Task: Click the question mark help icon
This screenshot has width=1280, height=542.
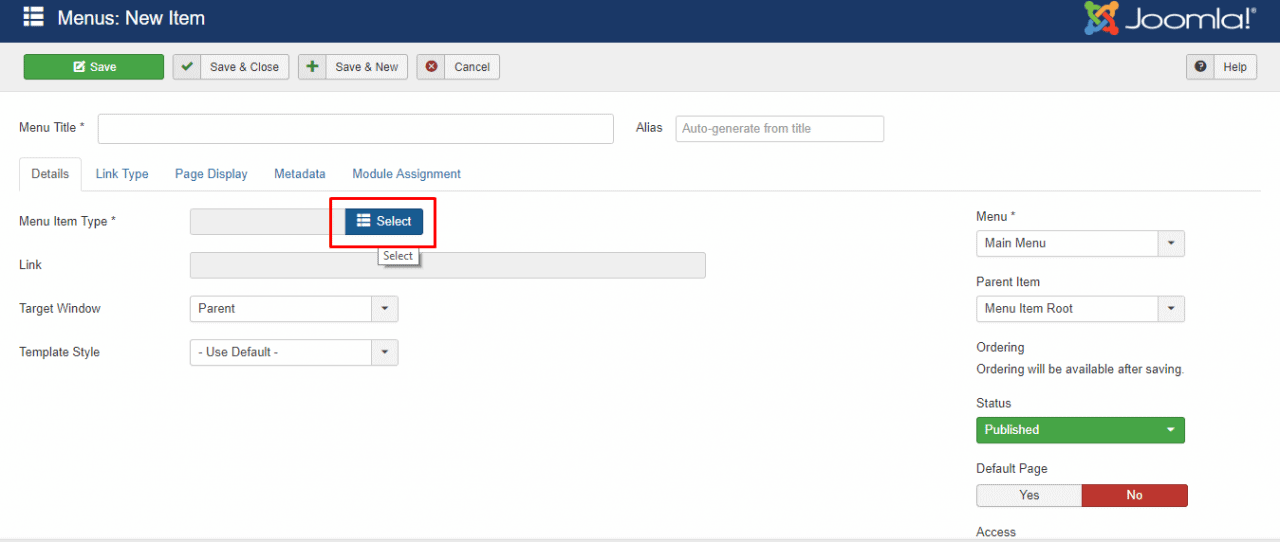Action: click(1200, 67)
